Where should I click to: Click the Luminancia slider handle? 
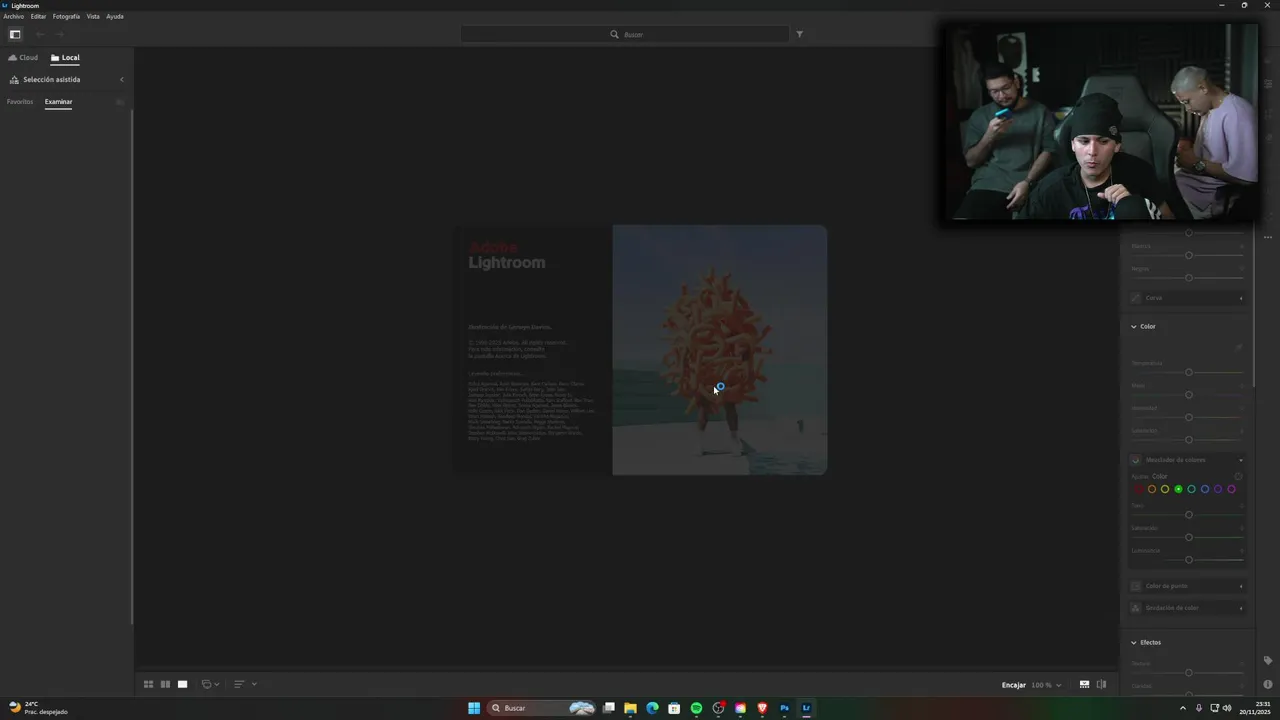(1189, 560)
